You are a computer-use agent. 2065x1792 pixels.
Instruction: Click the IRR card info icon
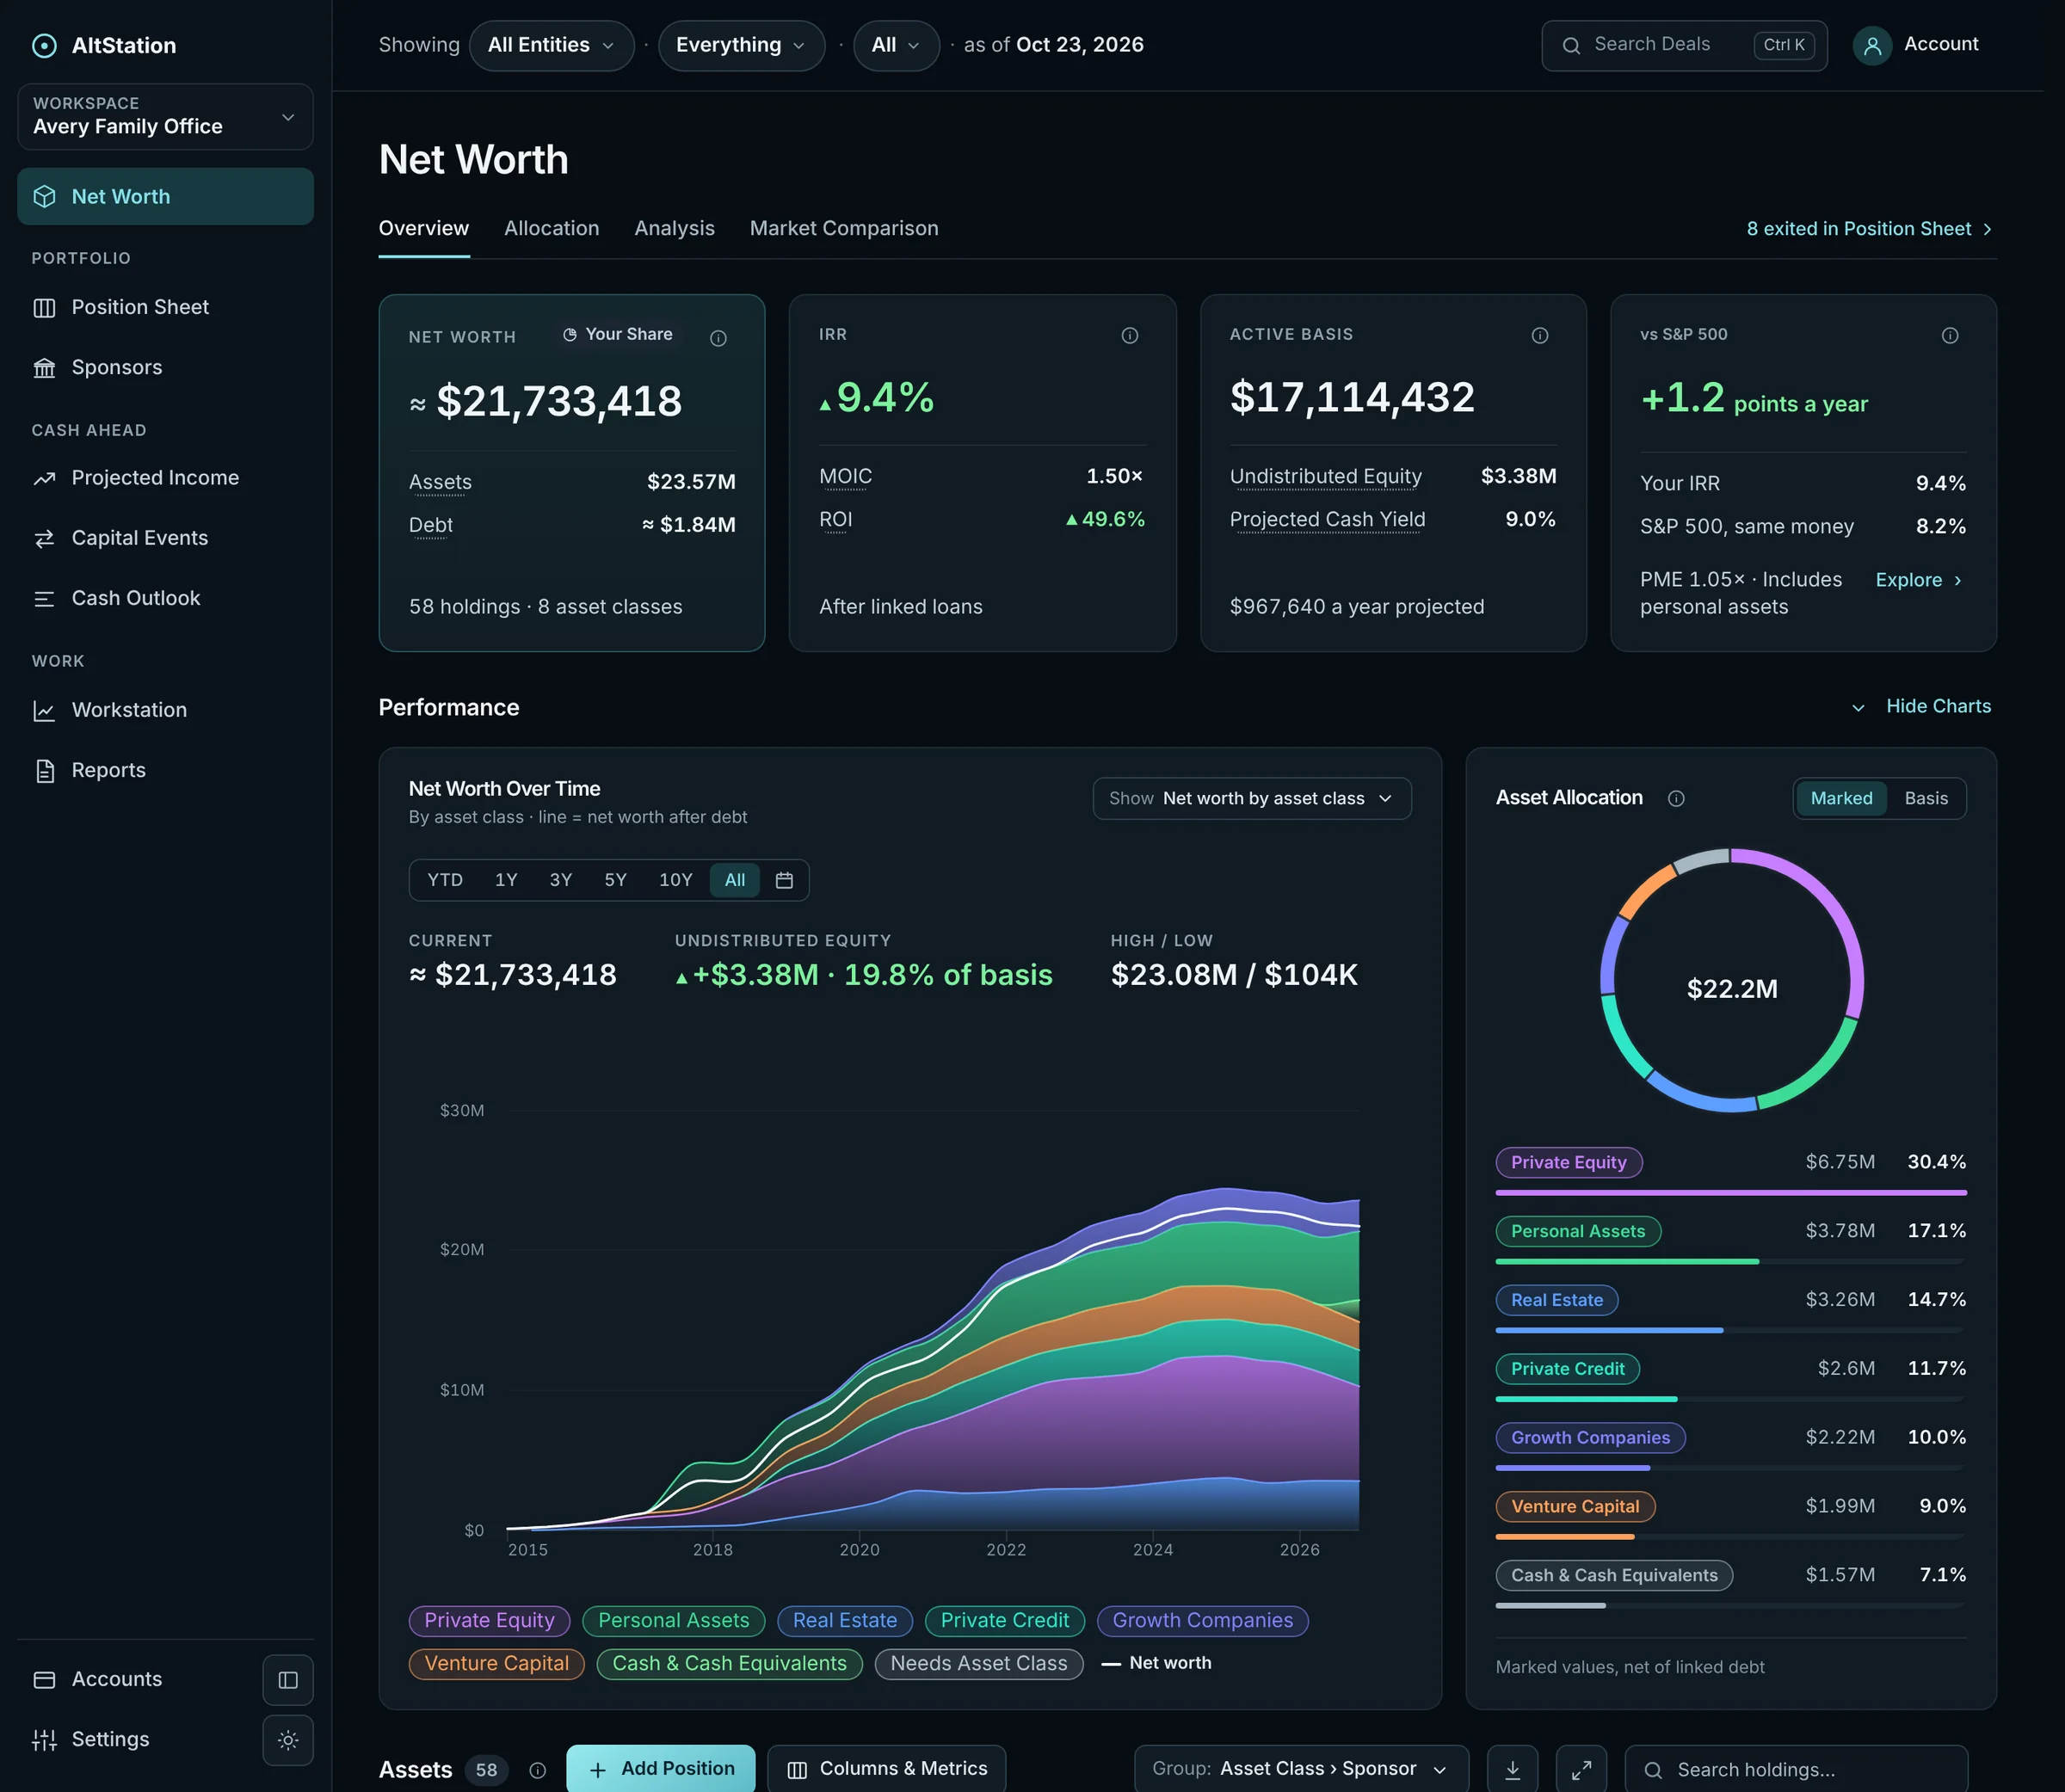pos(1129,335)
